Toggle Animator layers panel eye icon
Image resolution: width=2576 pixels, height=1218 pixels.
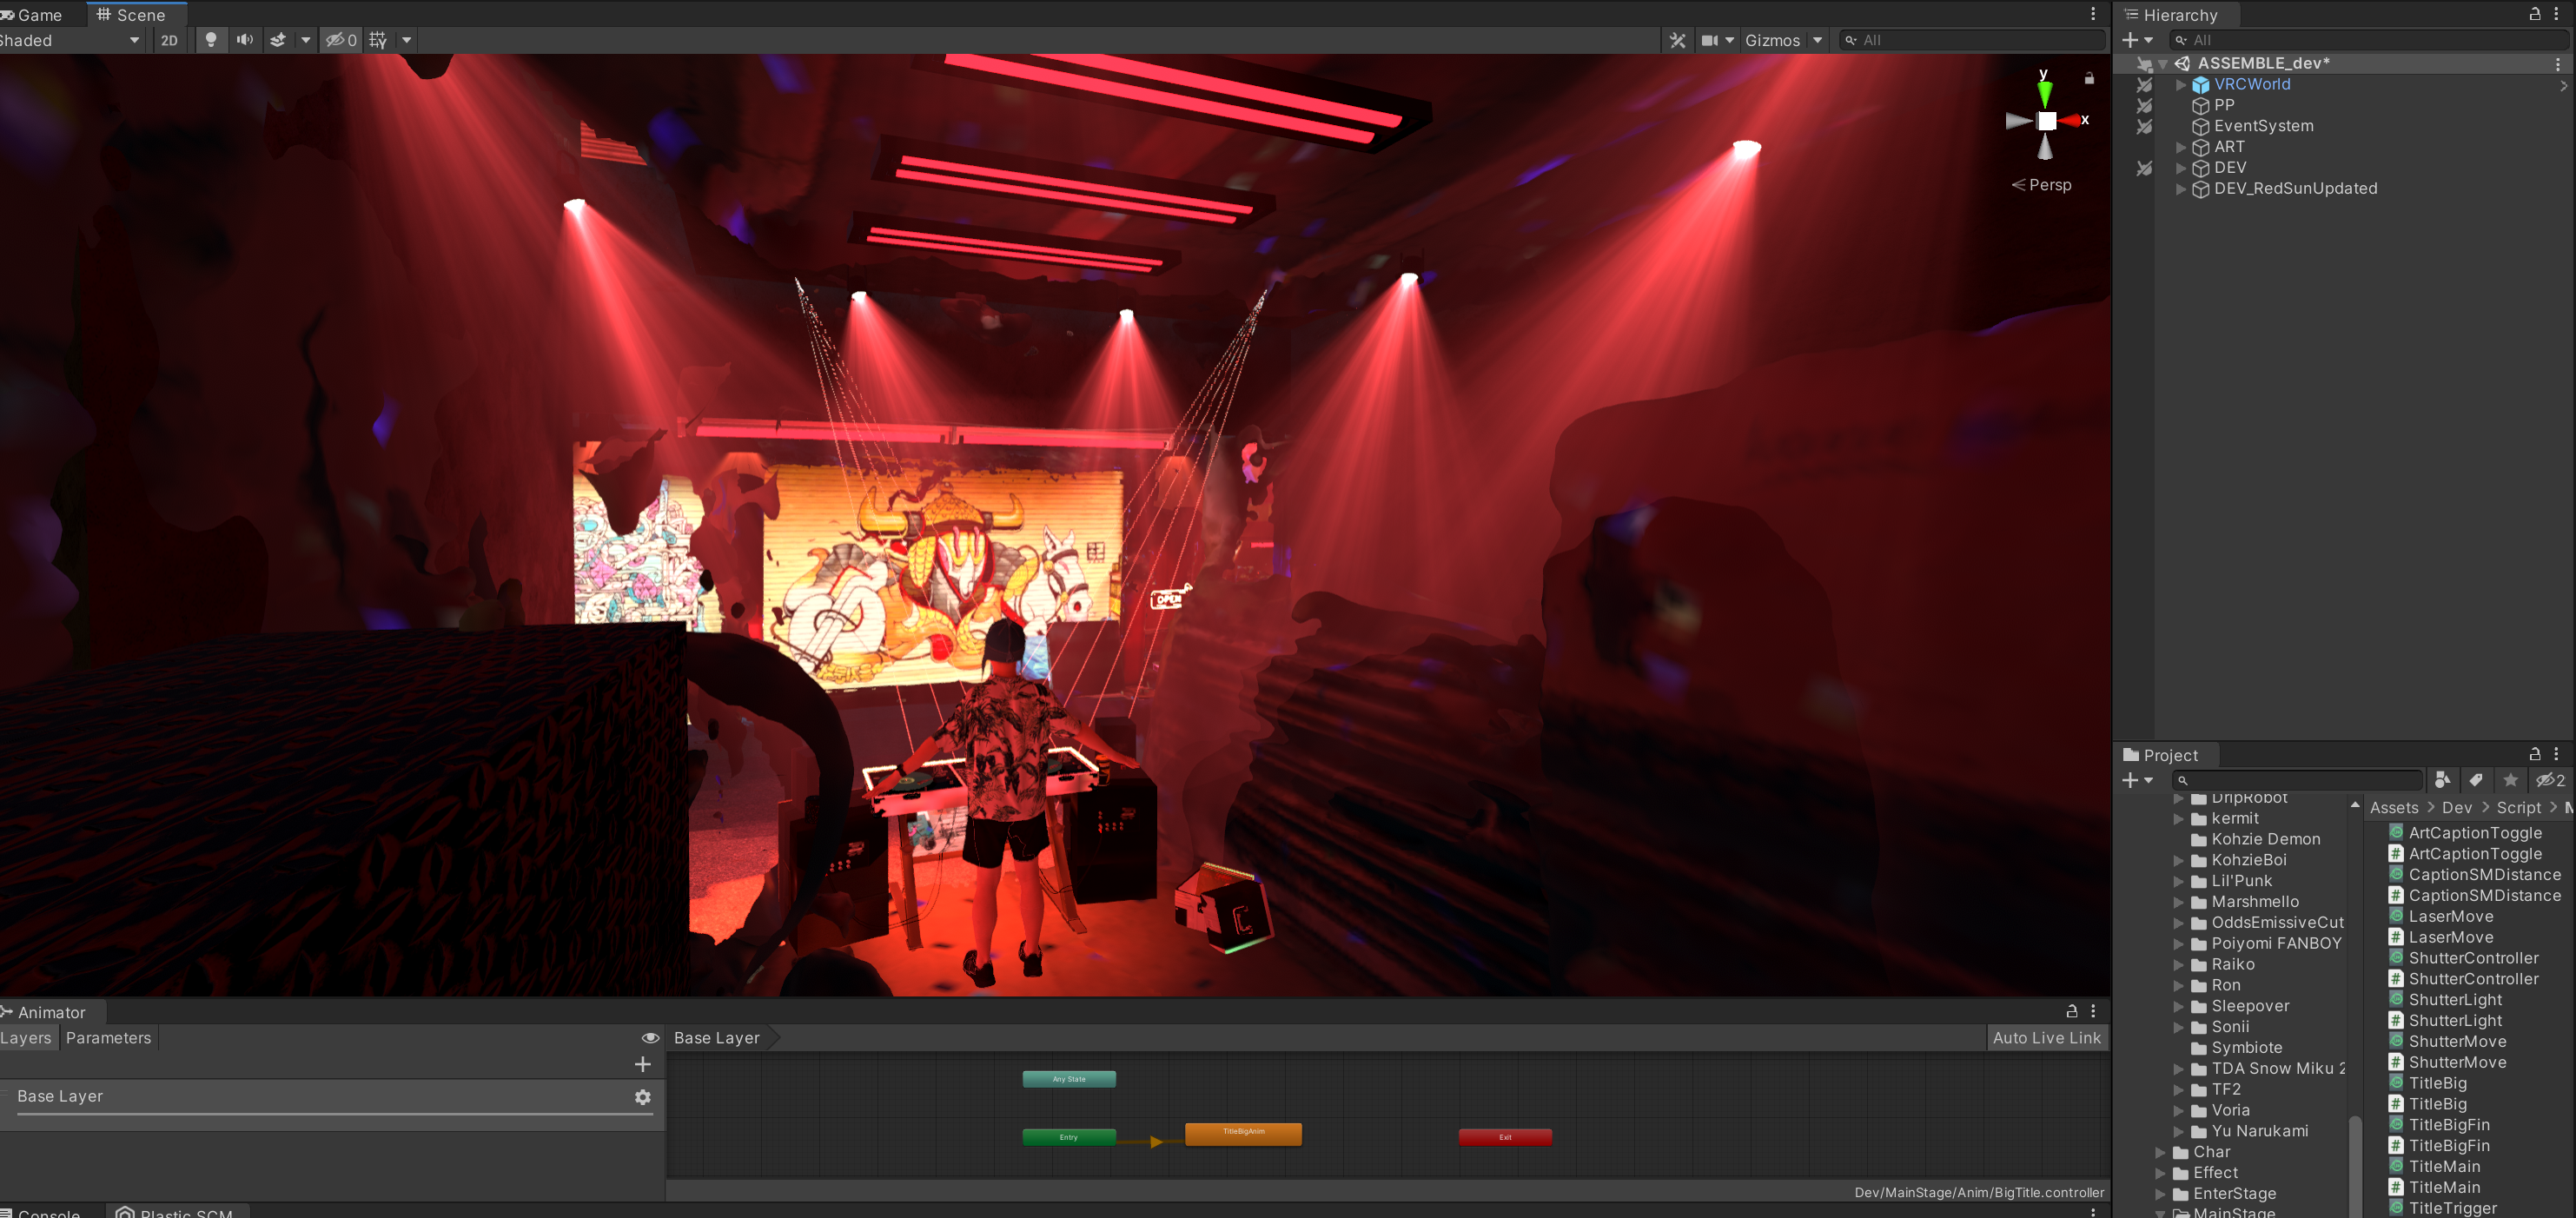(x=650, y=1038)
